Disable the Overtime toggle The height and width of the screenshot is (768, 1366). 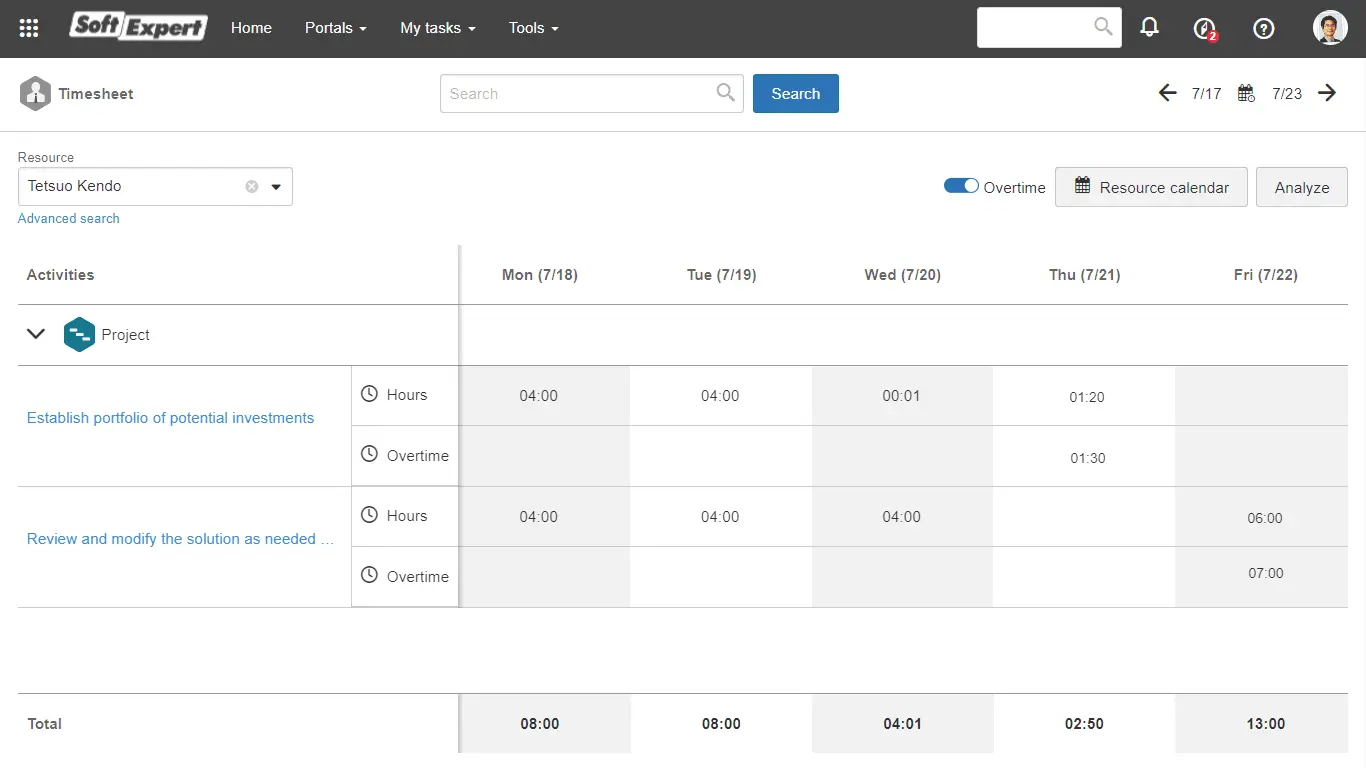[x=961, y=186]
